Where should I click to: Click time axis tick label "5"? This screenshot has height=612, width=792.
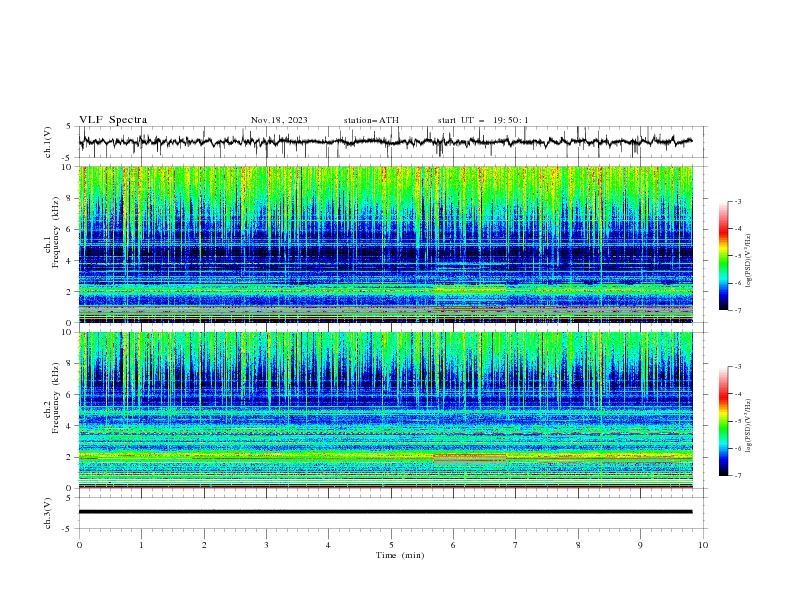point(391,545)
